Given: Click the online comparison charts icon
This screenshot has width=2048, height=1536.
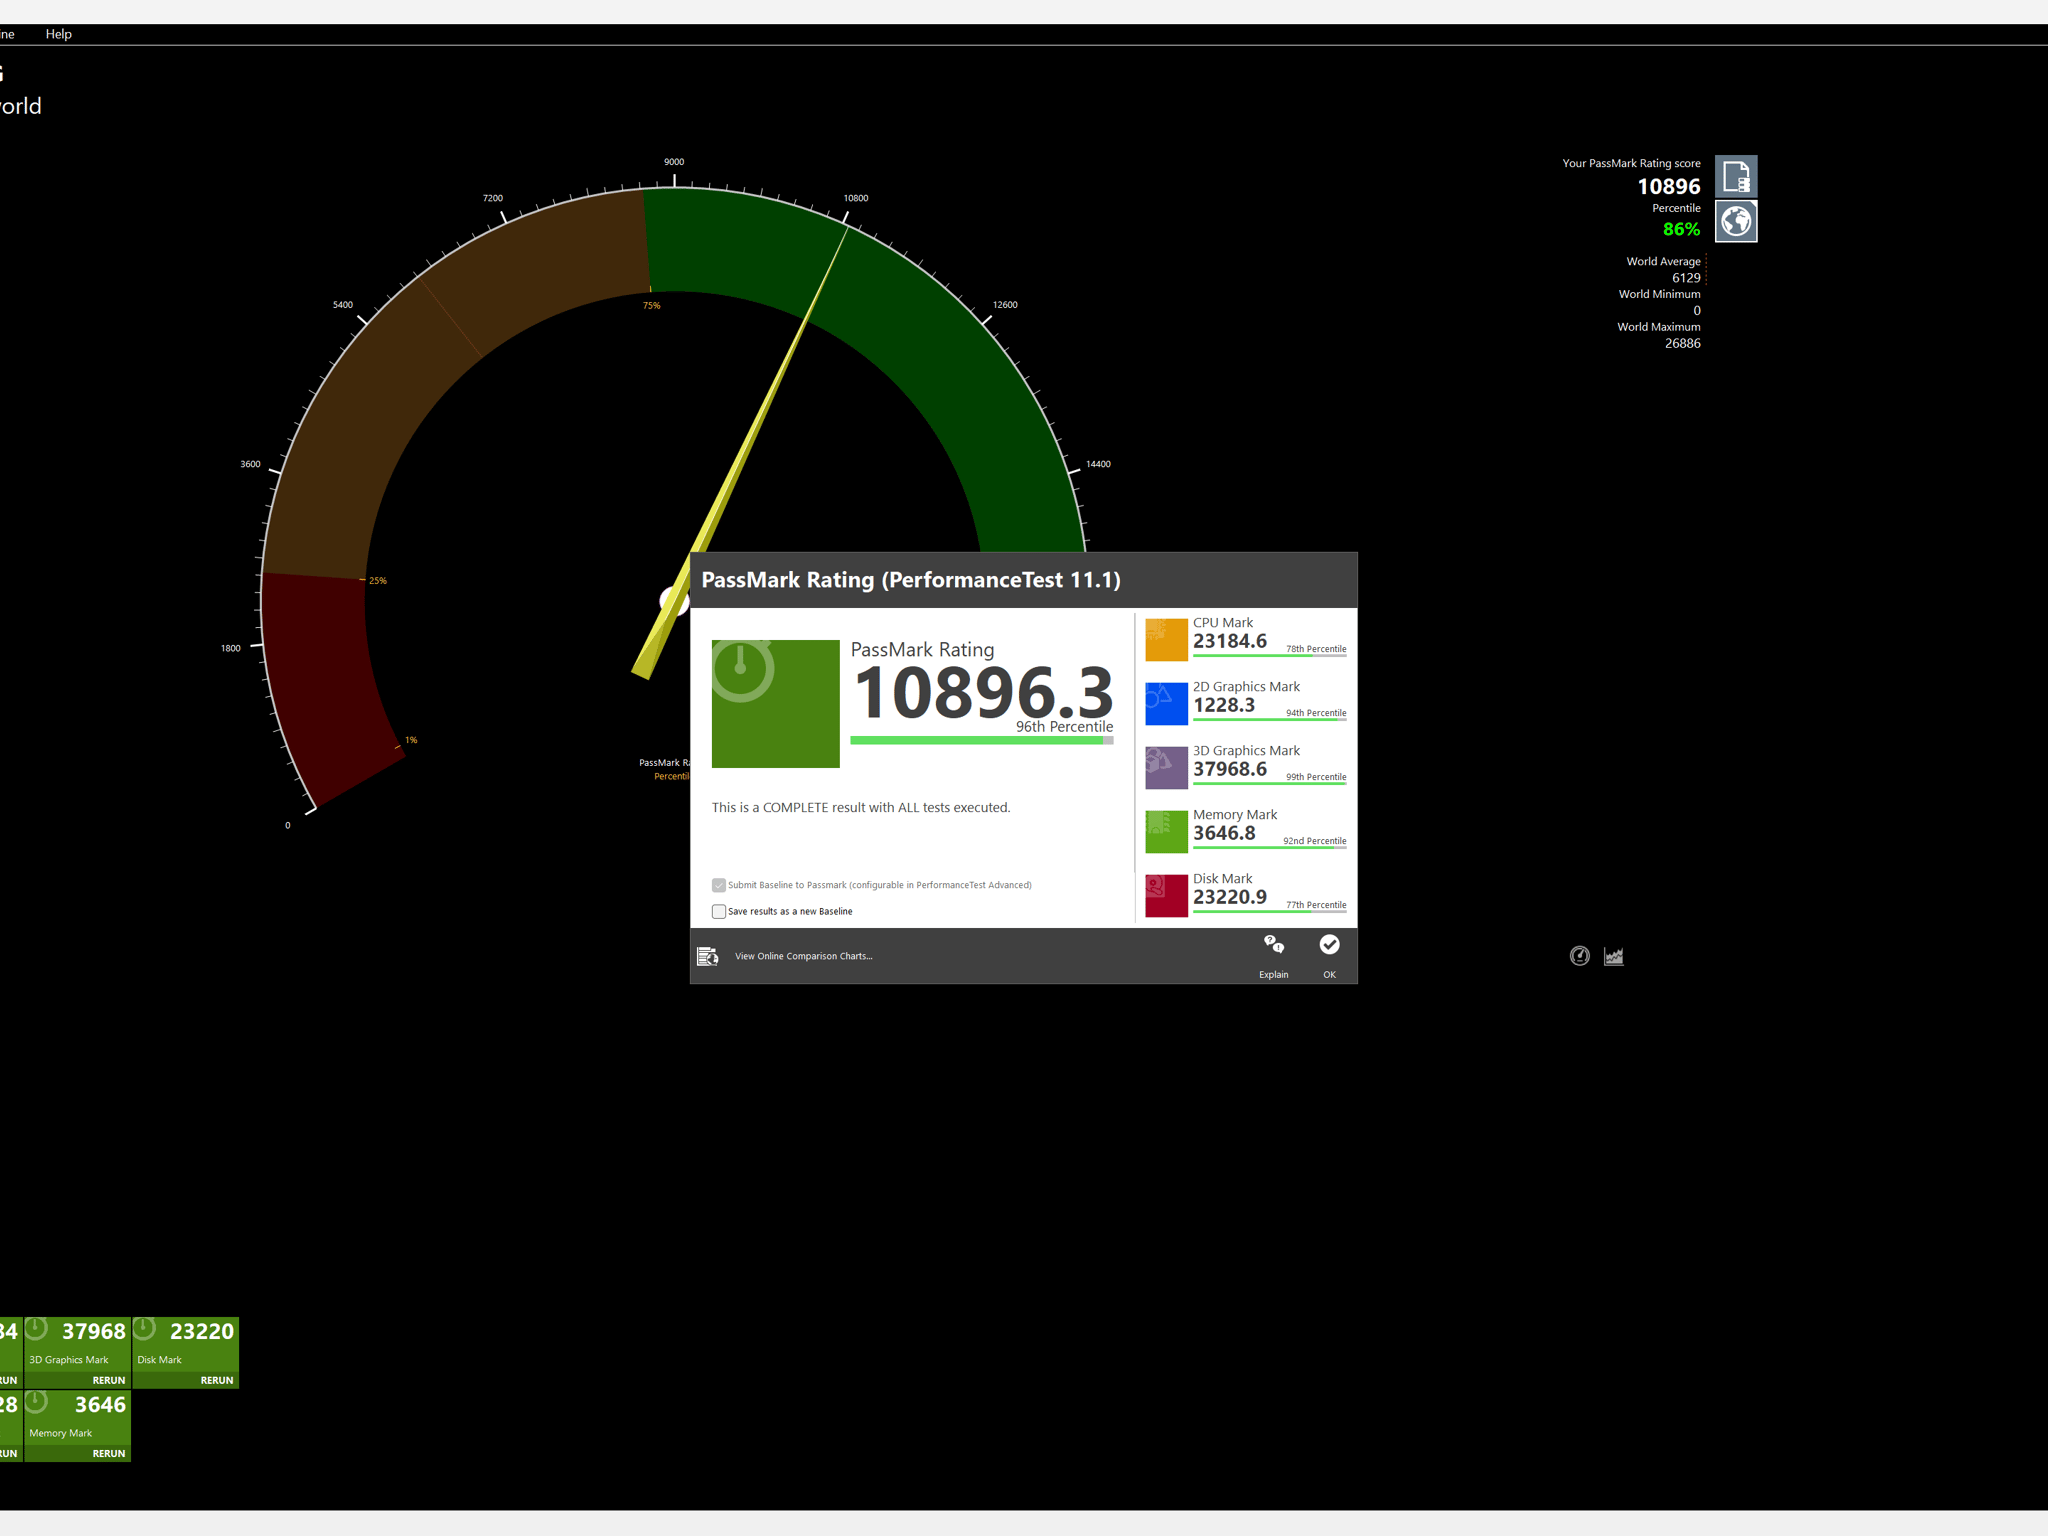Looking at the screenshot, I should (x=708, y=956).
